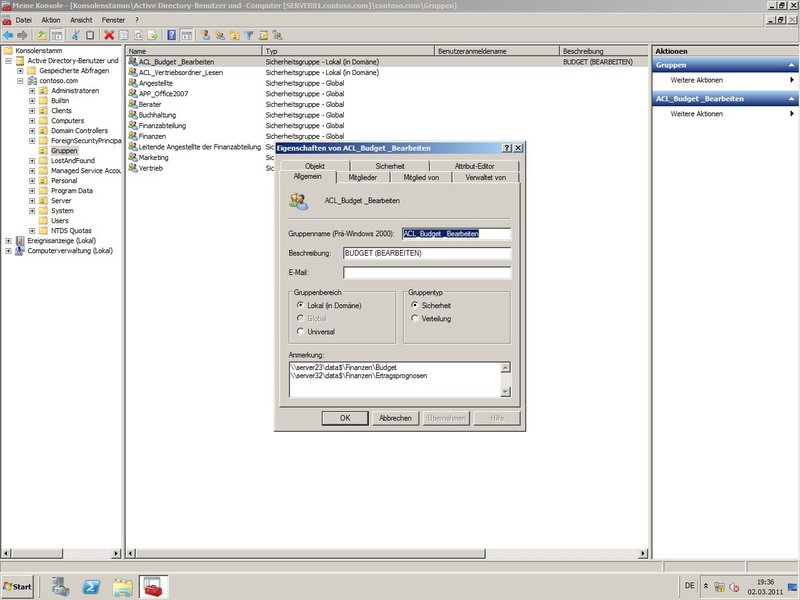The width and height of the screenshot is (800, 600).
Task: Go up one level in the tree
Action: [42, 35]
